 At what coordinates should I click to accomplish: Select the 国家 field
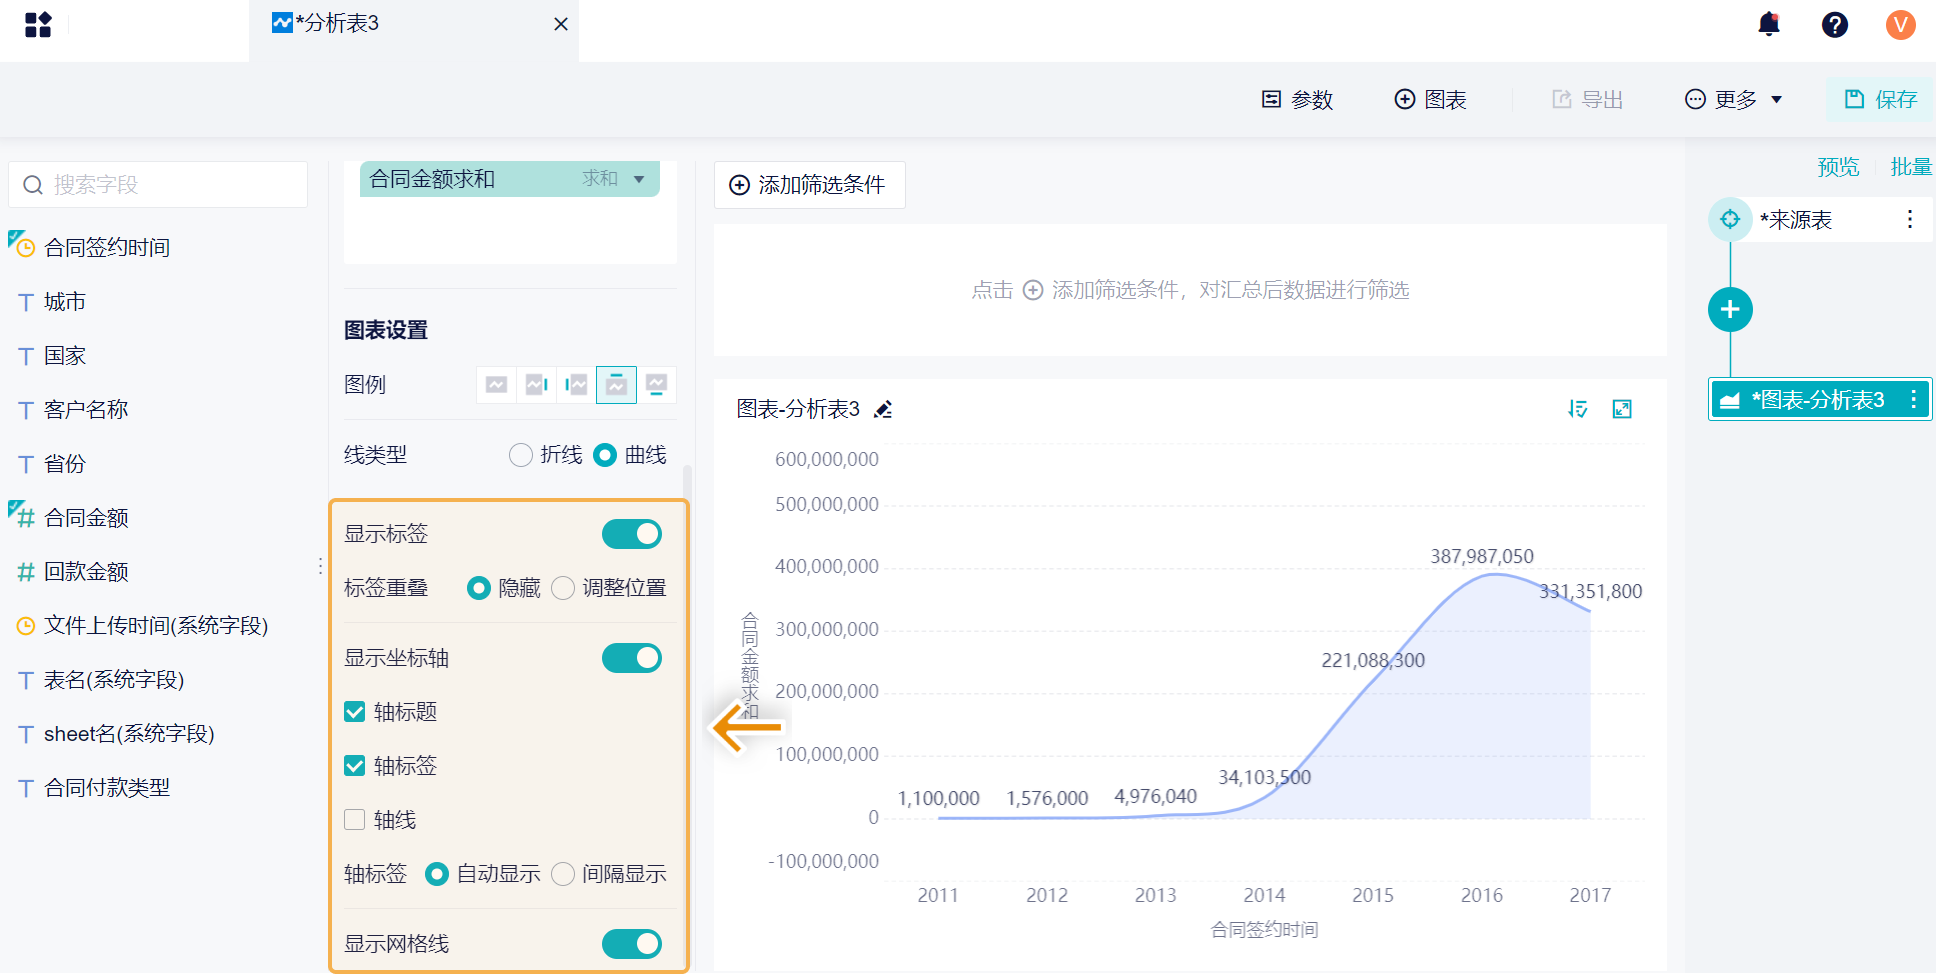(x=64, y=355)
